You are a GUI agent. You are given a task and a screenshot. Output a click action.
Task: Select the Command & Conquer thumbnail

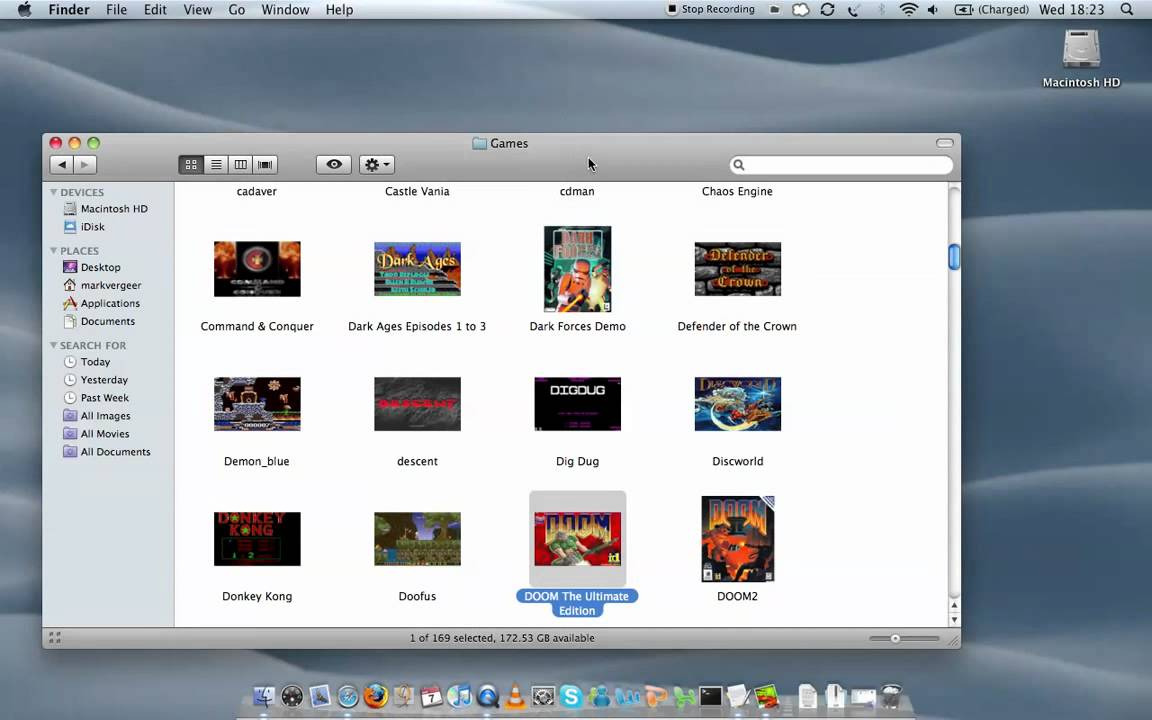(x=257, y=269)
